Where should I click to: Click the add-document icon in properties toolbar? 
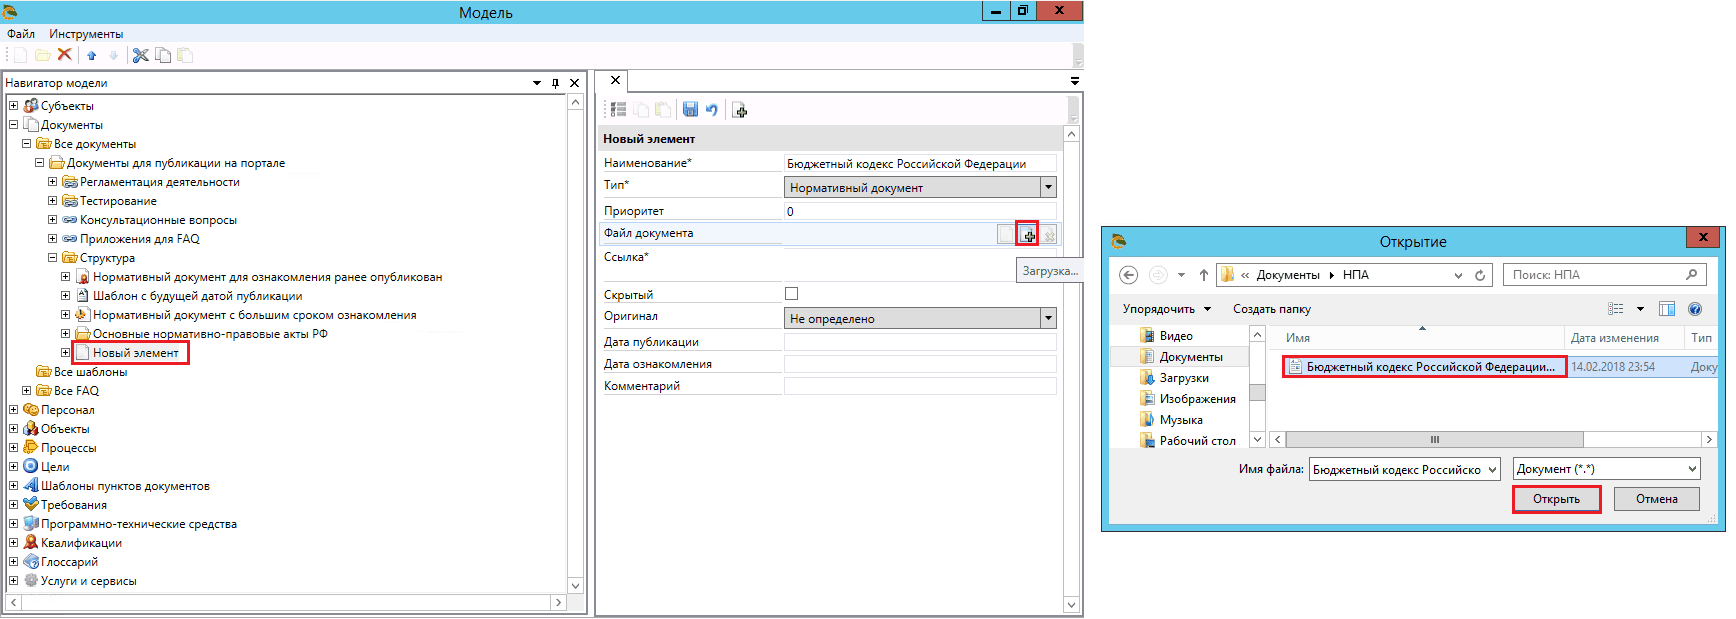pyautogui.click(x=740, y=110)
